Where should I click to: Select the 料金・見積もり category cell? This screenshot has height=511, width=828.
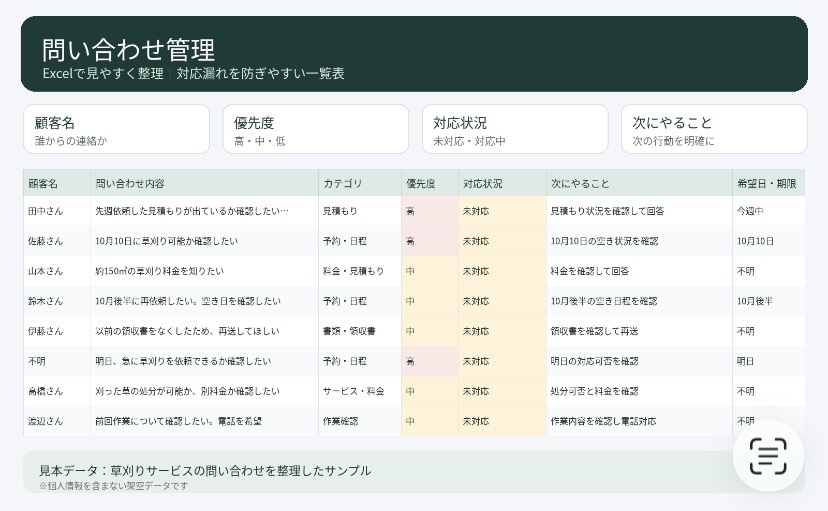[360, 271]
